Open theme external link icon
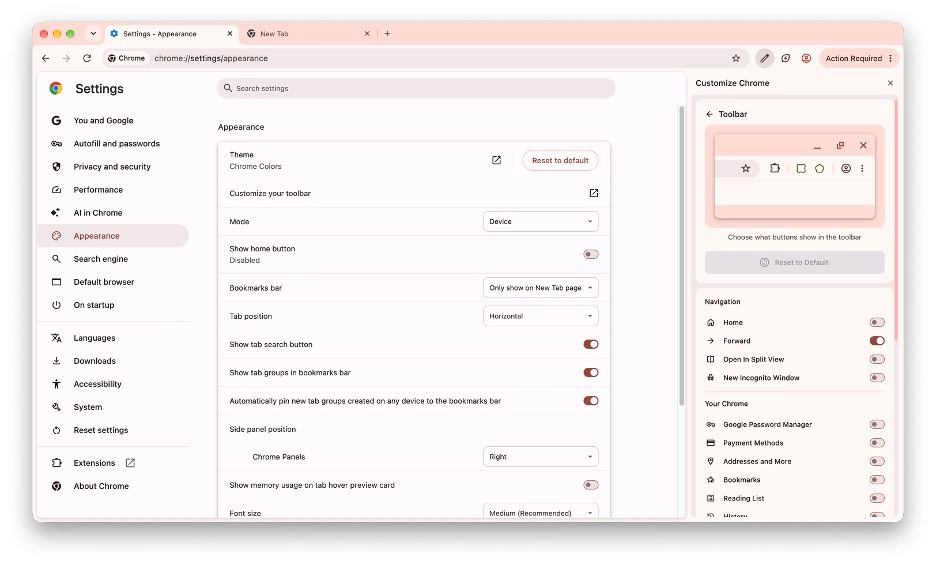Screen dimensions: 936x566 pyautogui.click(x=496, y=160)
